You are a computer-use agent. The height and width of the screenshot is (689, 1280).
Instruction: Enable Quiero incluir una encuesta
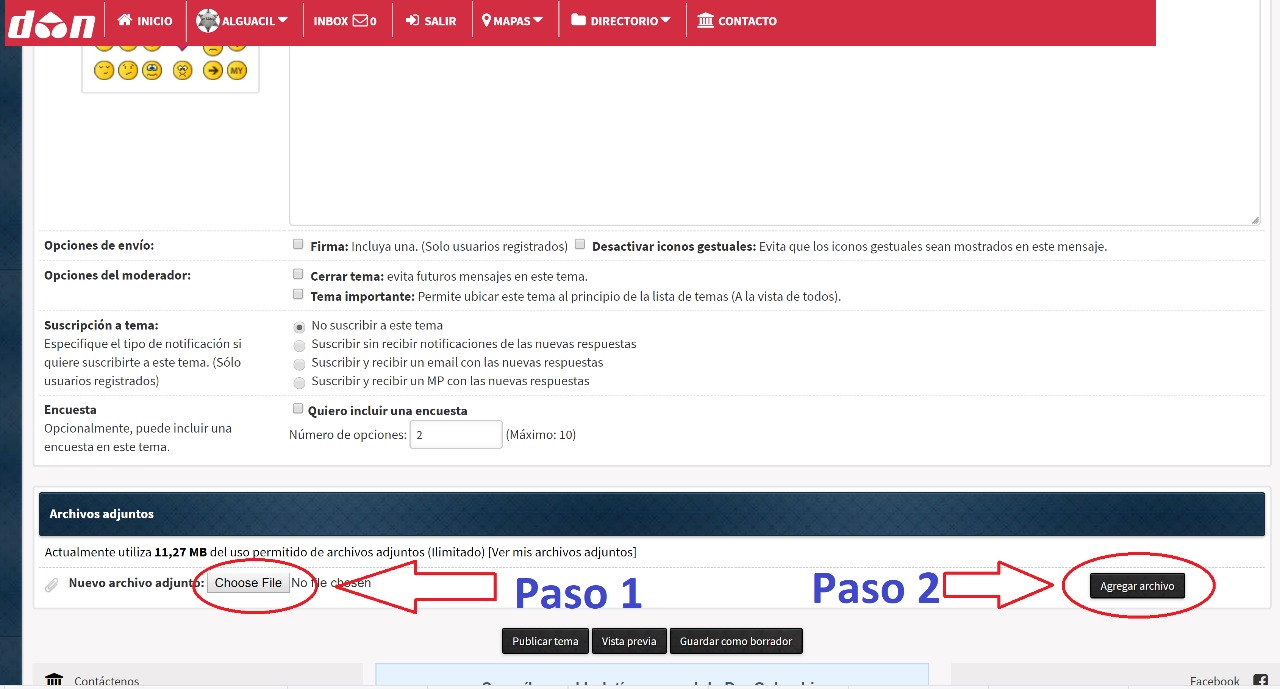pyautogui.click(x=298, y=408)
